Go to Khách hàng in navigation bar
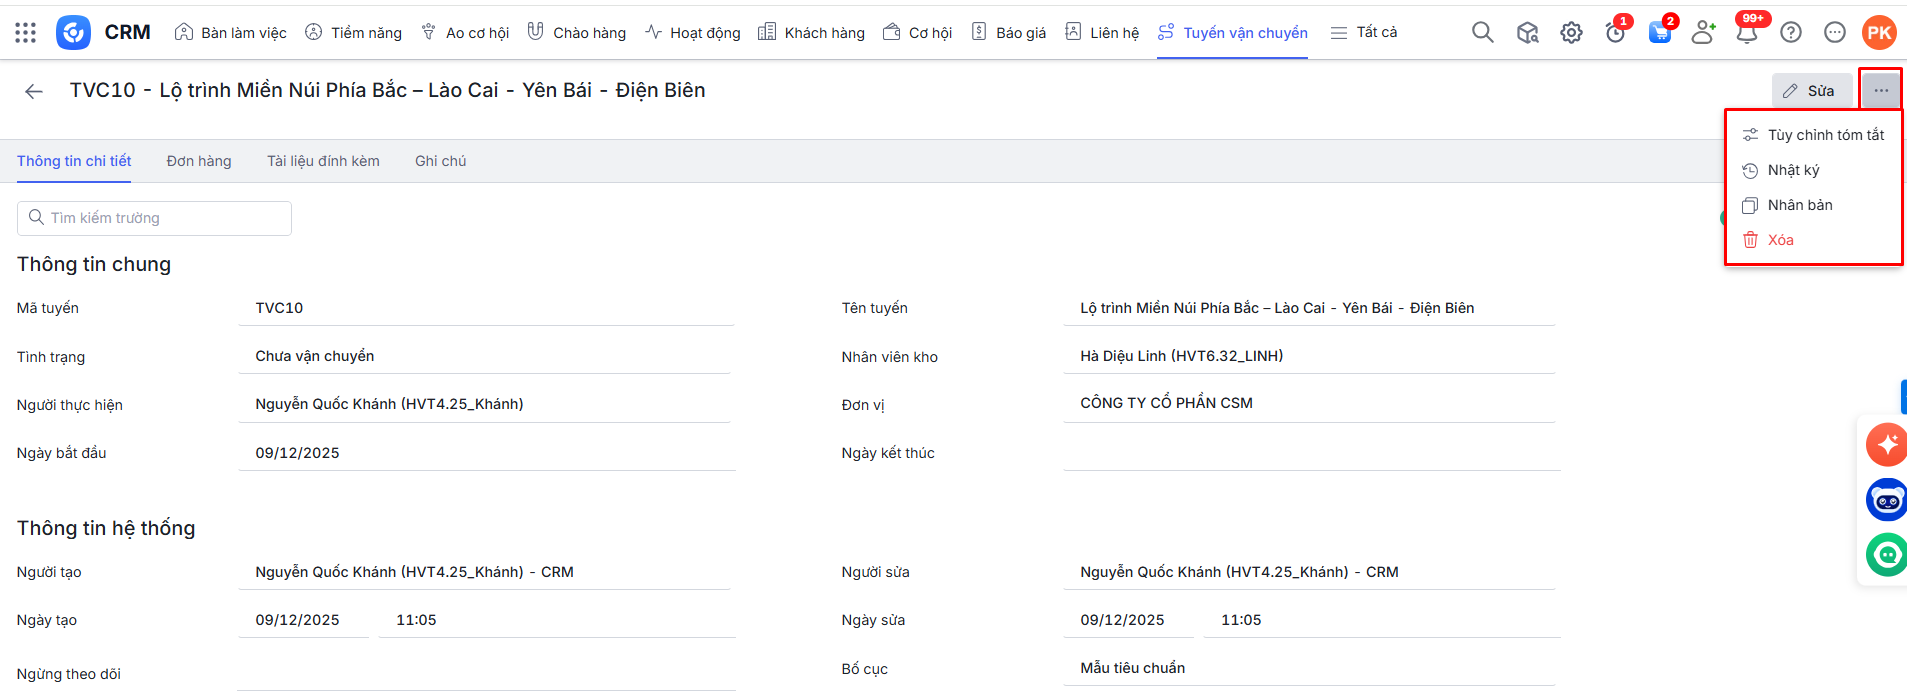This screenshot has width=1907, height=695. point(811,33)
